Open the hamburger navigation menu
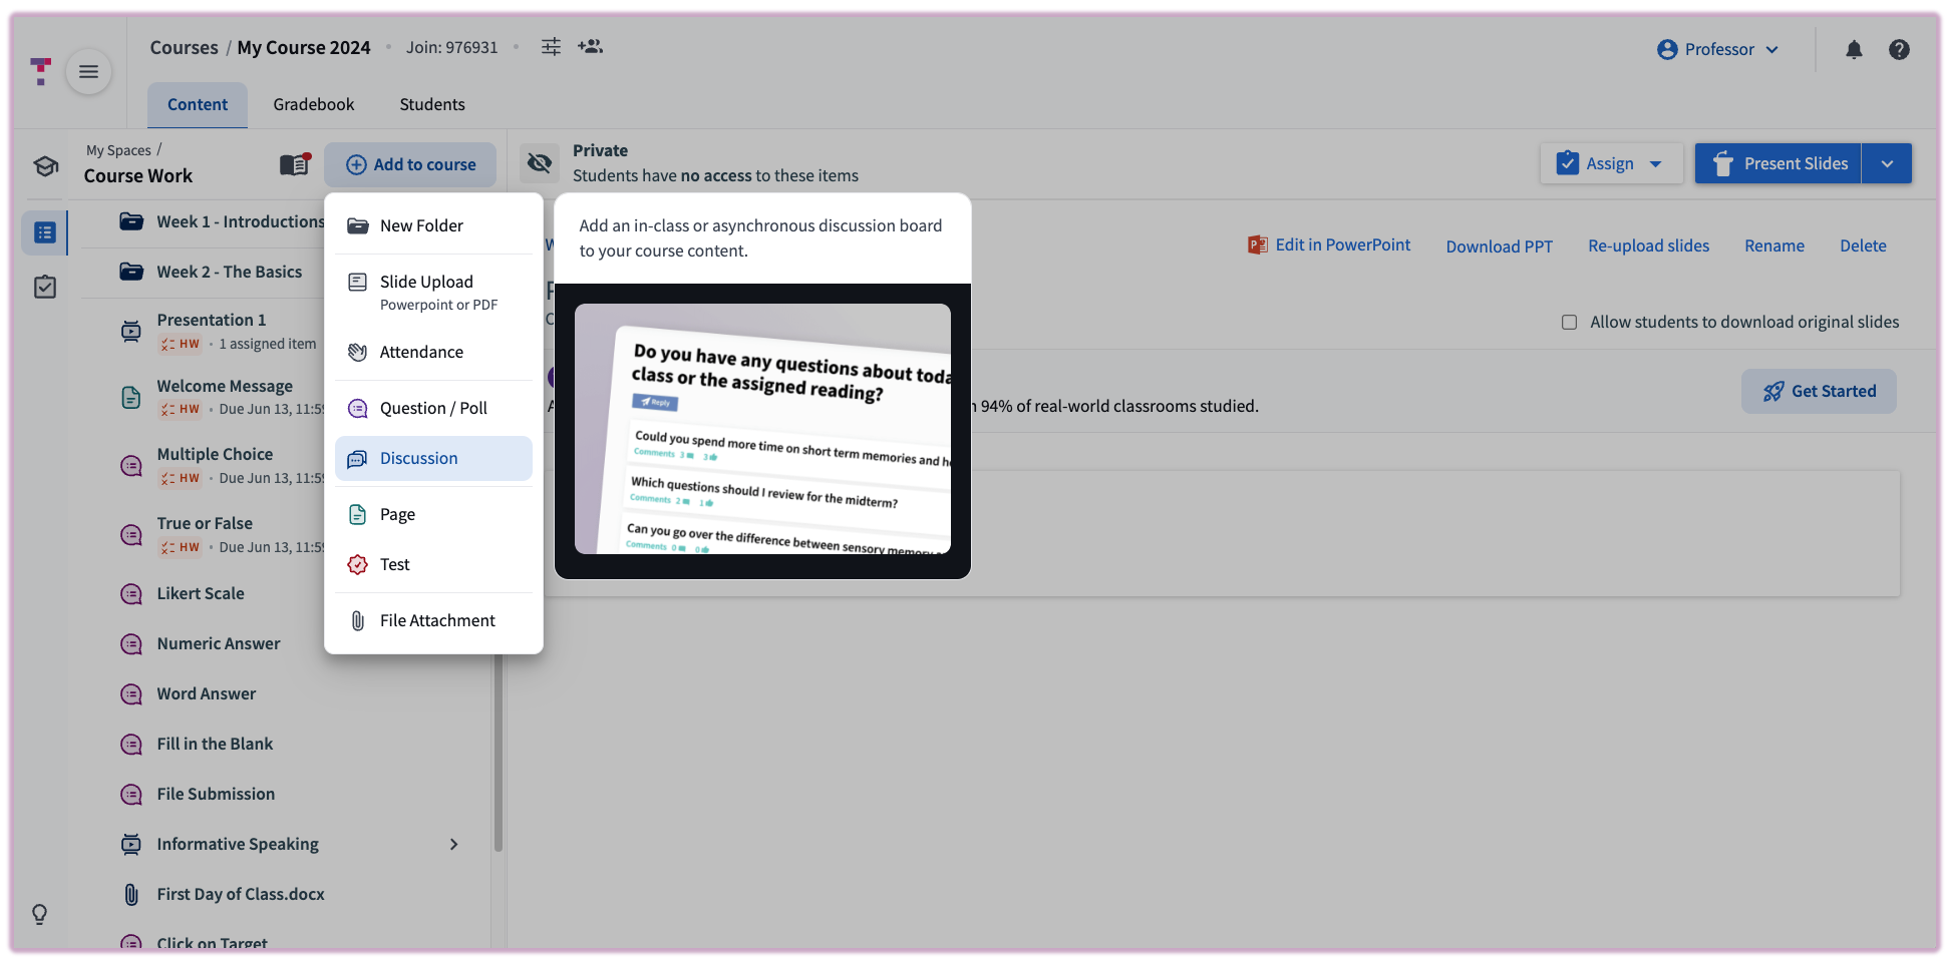1946x960 pixels. click(x=88, y=72)
